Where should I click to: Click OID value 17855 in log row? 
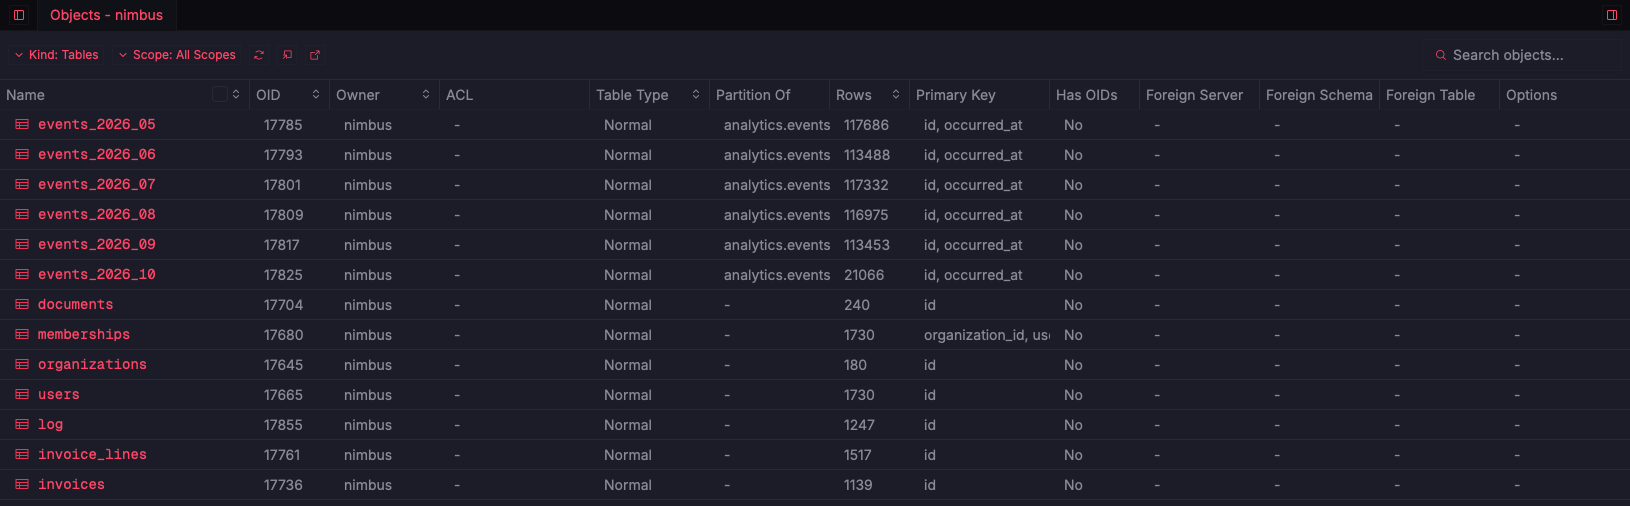(283, 425)
